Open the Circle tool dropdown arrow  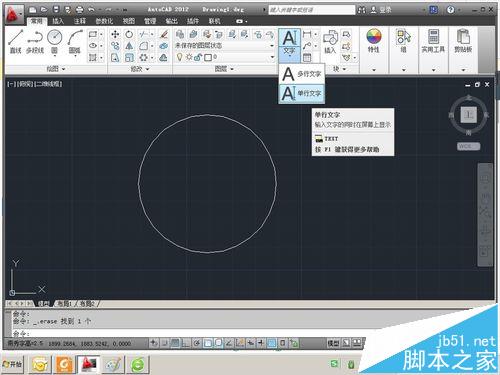[54, 56]
